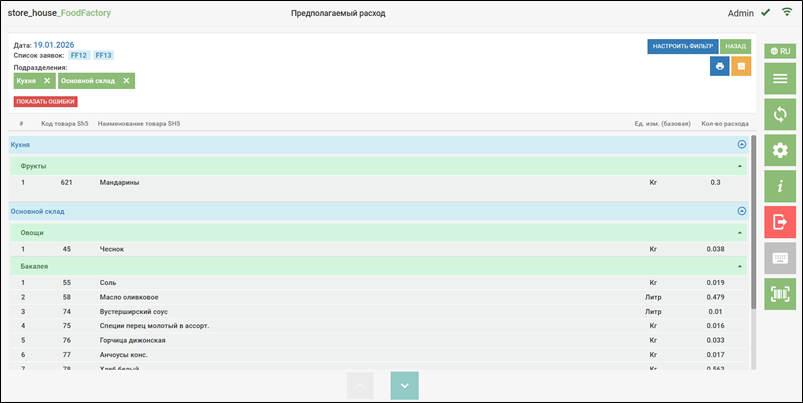803x403 pixels.
Task: Remove the Основной склад department tag
Action: [x=129, y=81]
